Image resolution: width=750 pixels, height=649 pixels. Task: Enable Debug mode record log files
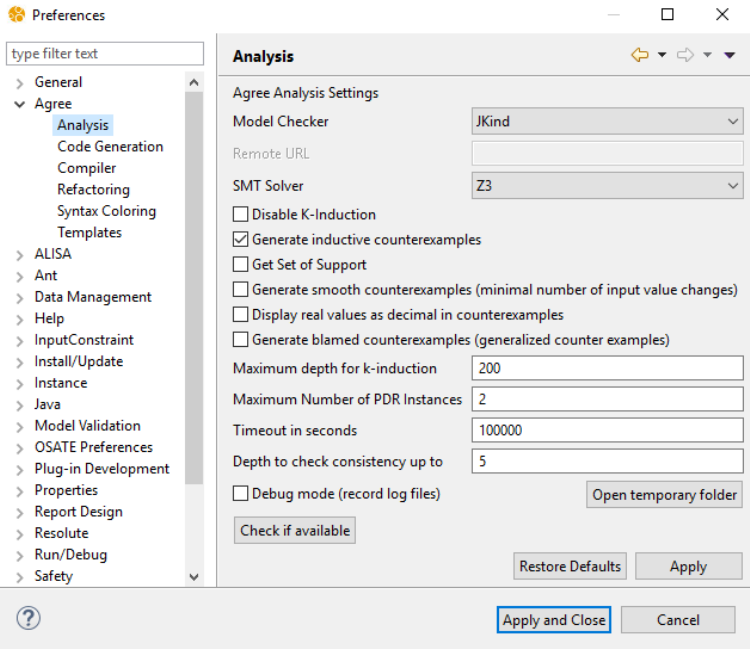point(241,494)
